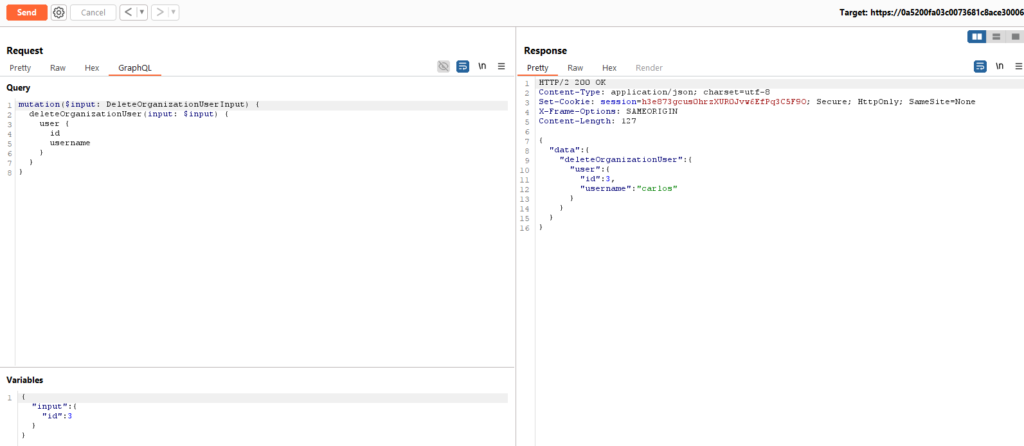Toggle \n newline display in Response panel
The width and height of the screenshot is (1024, 446).
1000,66
